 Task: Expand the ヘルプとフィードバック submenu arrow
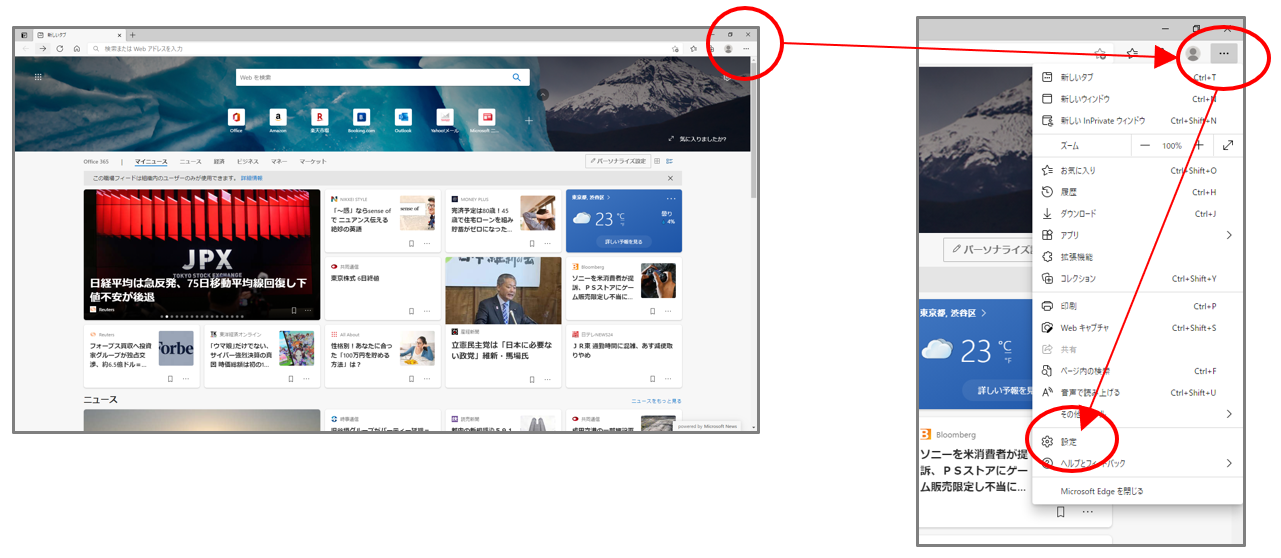1229,463
